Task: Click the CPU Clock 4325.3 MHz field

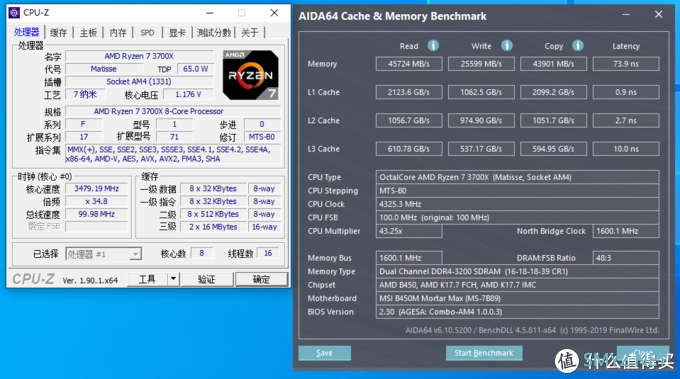Action: (517, 204)
